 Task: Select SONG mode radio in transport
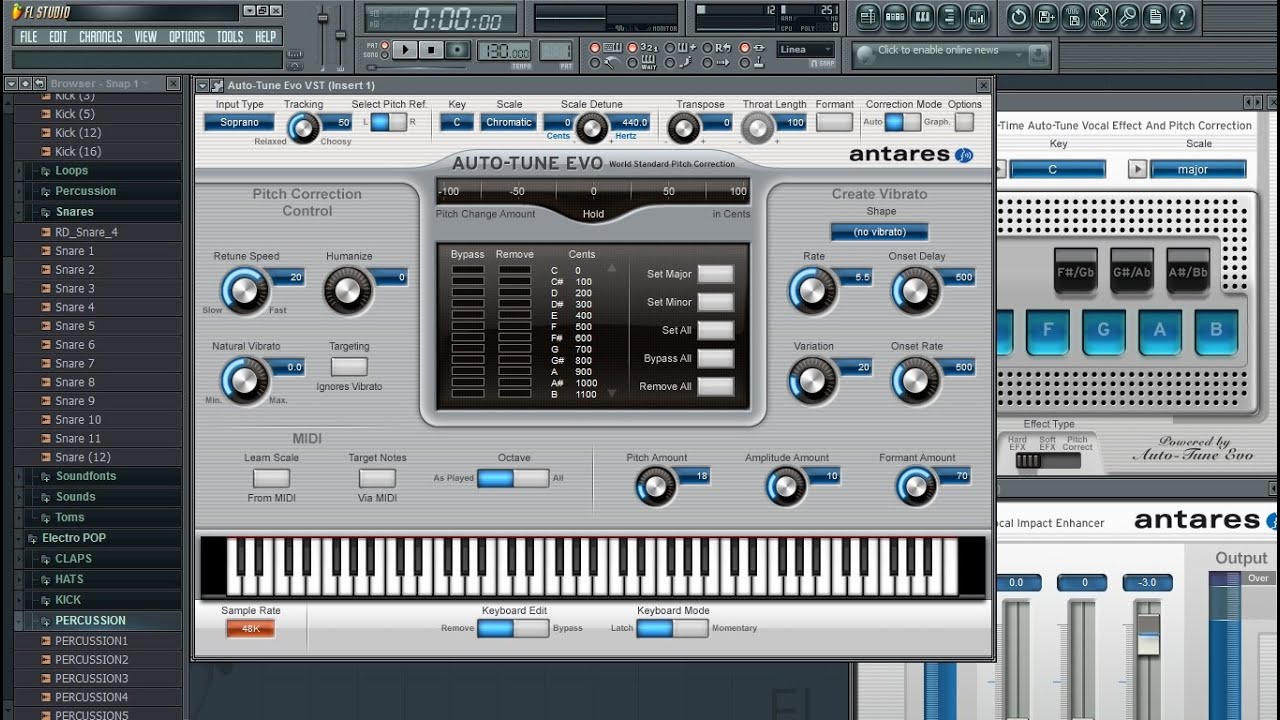tap(384, 54)
